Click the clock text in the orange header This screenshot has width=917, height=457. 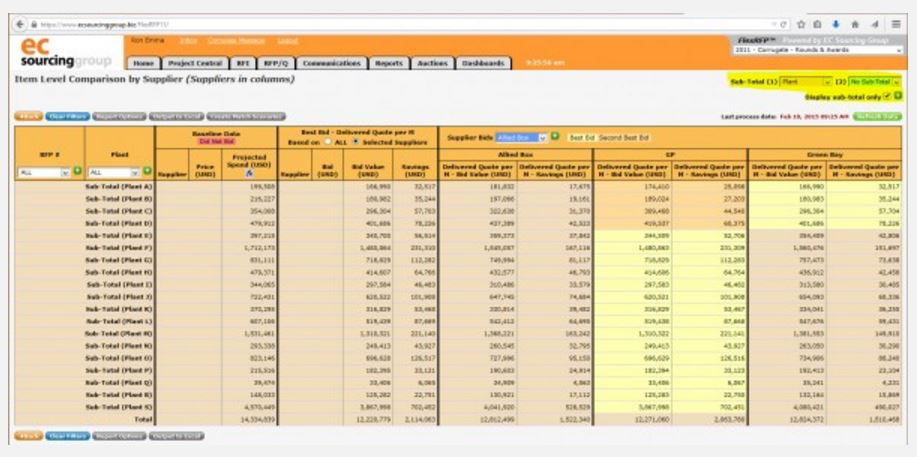click(545, 63)
